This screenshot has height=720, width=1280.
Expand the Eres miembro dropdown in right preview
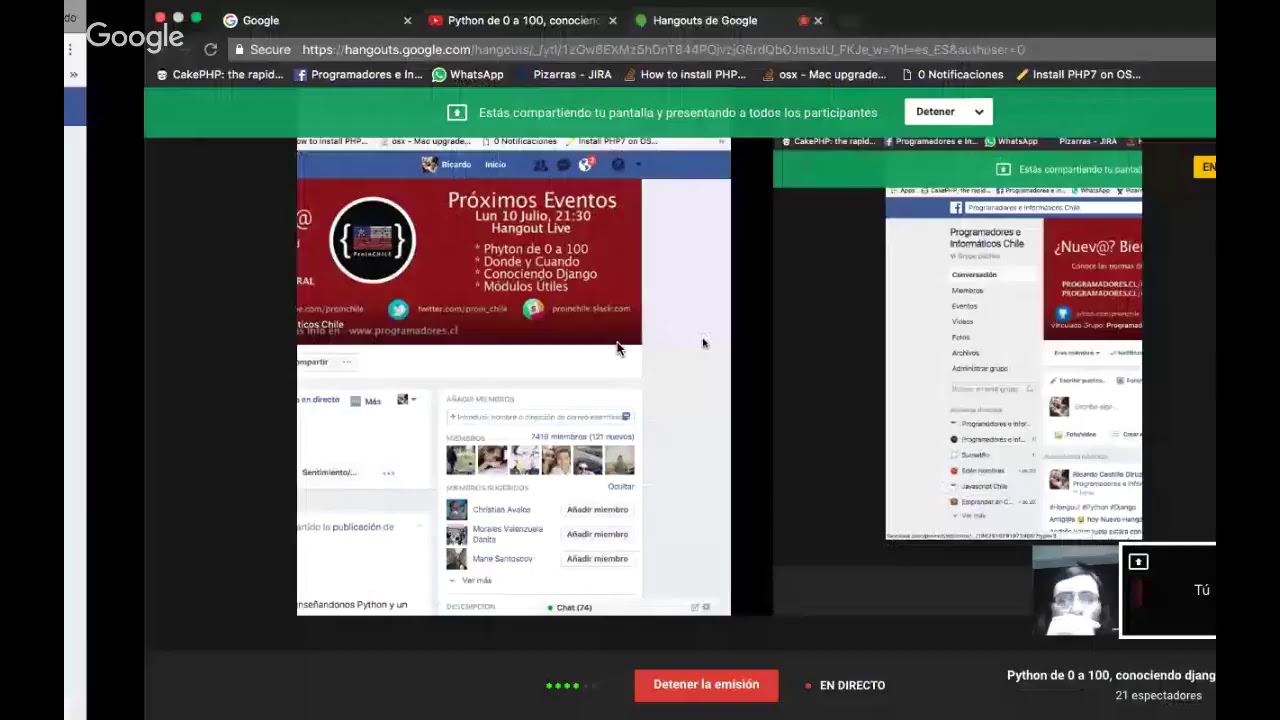(x=1077, y=353)
